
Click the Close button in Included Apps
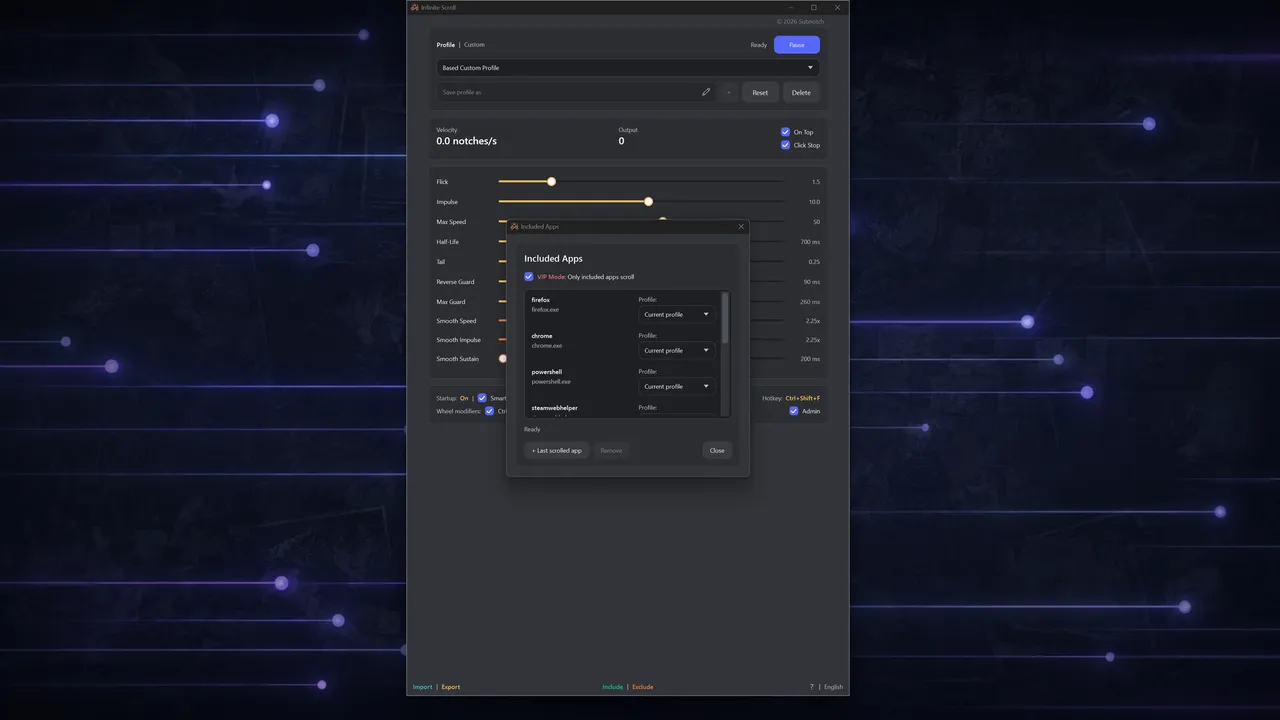point(717,451)
